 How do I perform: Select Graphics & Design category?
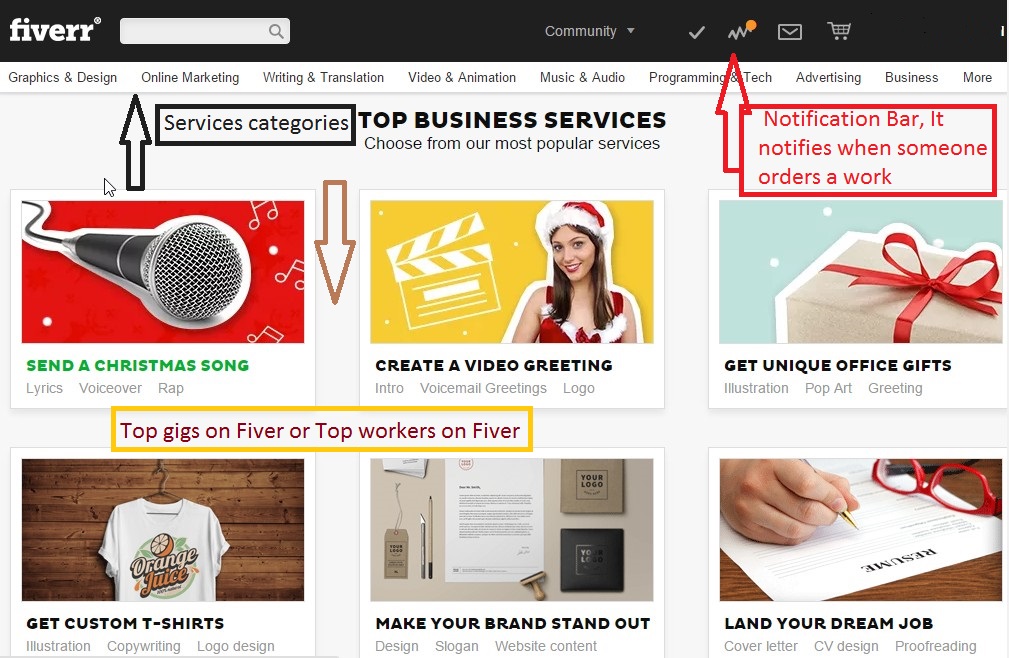(x=62, y=77)
